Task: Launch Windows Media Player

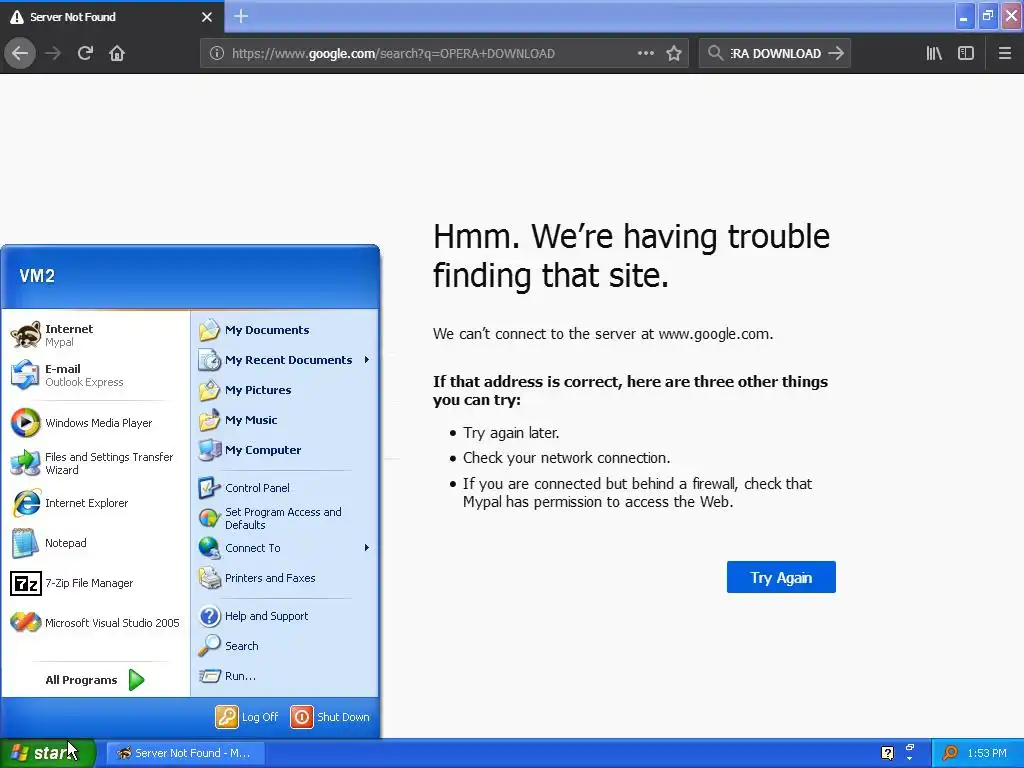Action: 95,423
